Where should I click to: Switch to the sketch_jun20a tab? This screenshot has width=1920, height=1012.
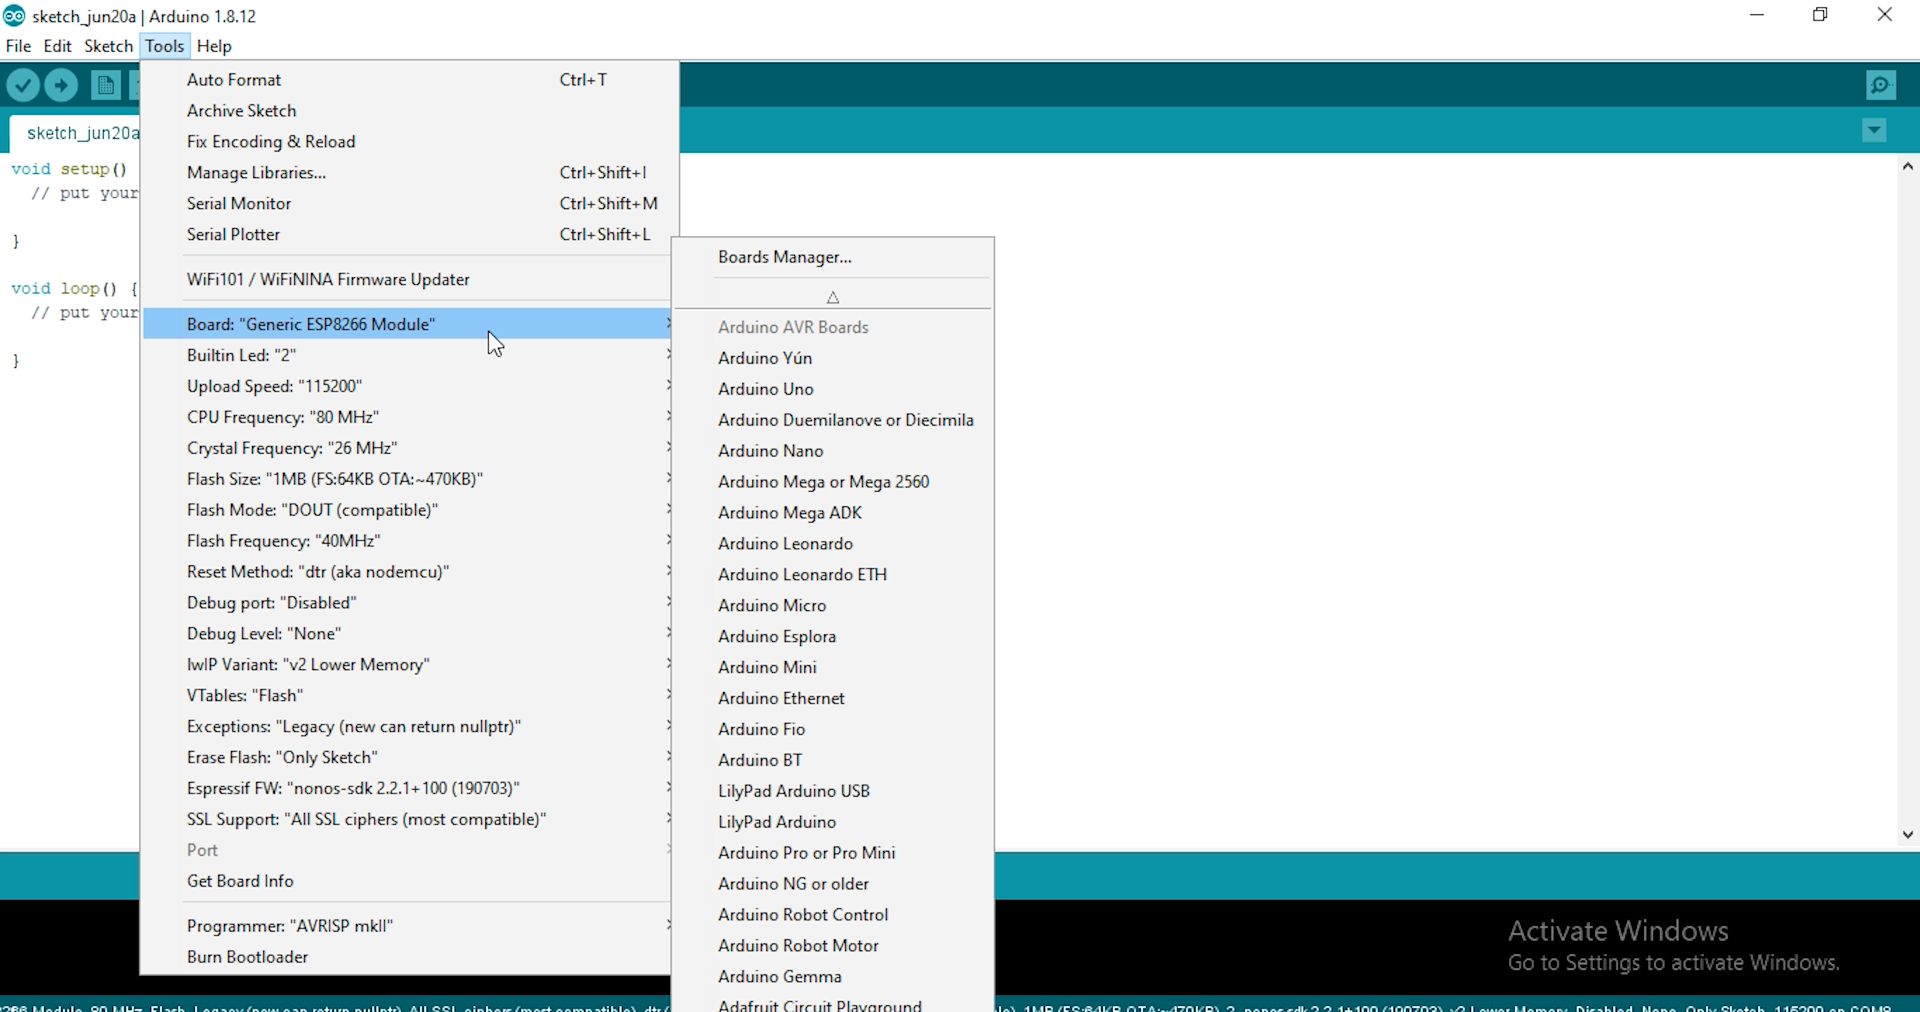click(x=80, y=132)
